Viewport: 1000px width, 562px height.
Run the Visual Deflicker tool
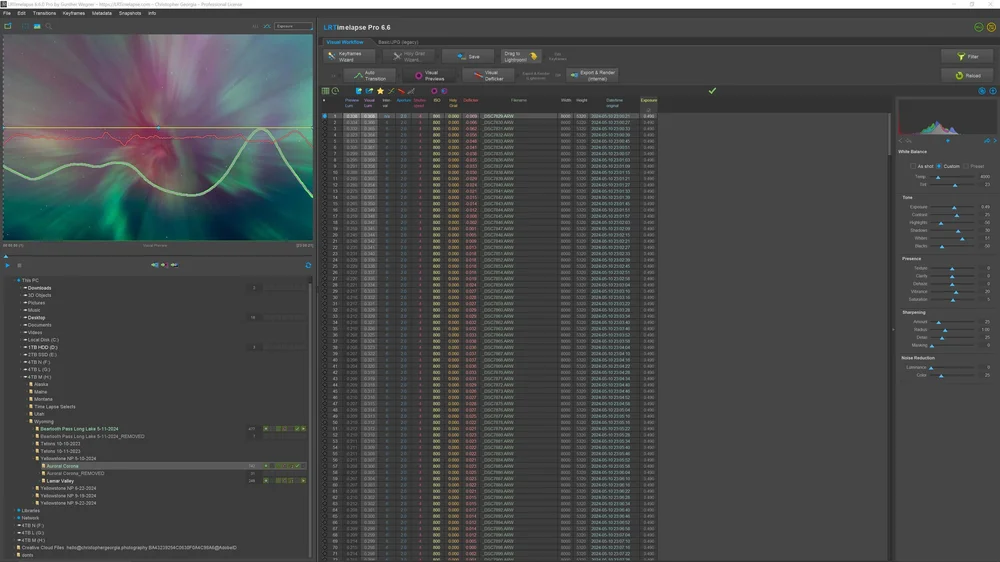coord(490,75)
